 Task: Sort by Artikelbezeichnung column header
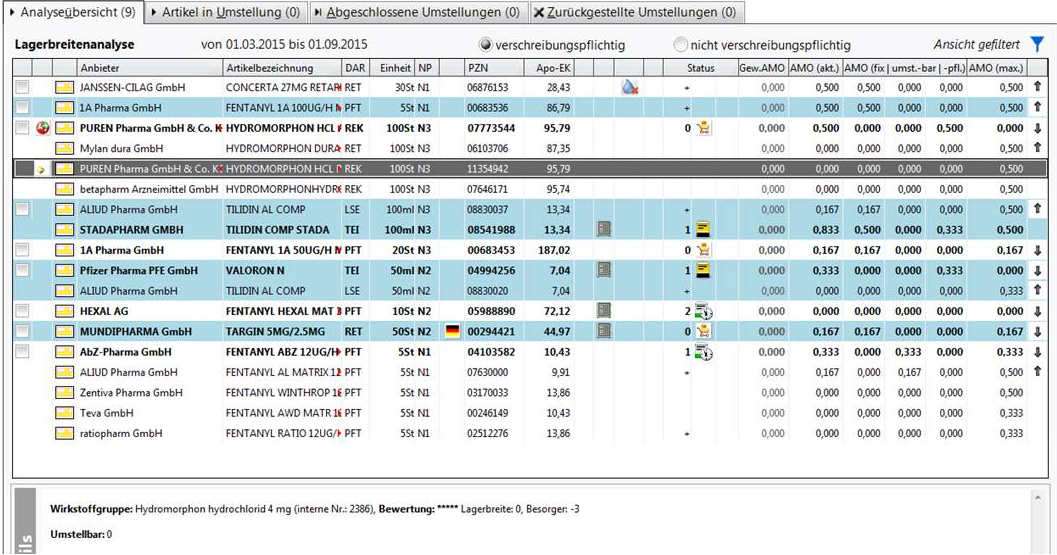tap(282, 68)
